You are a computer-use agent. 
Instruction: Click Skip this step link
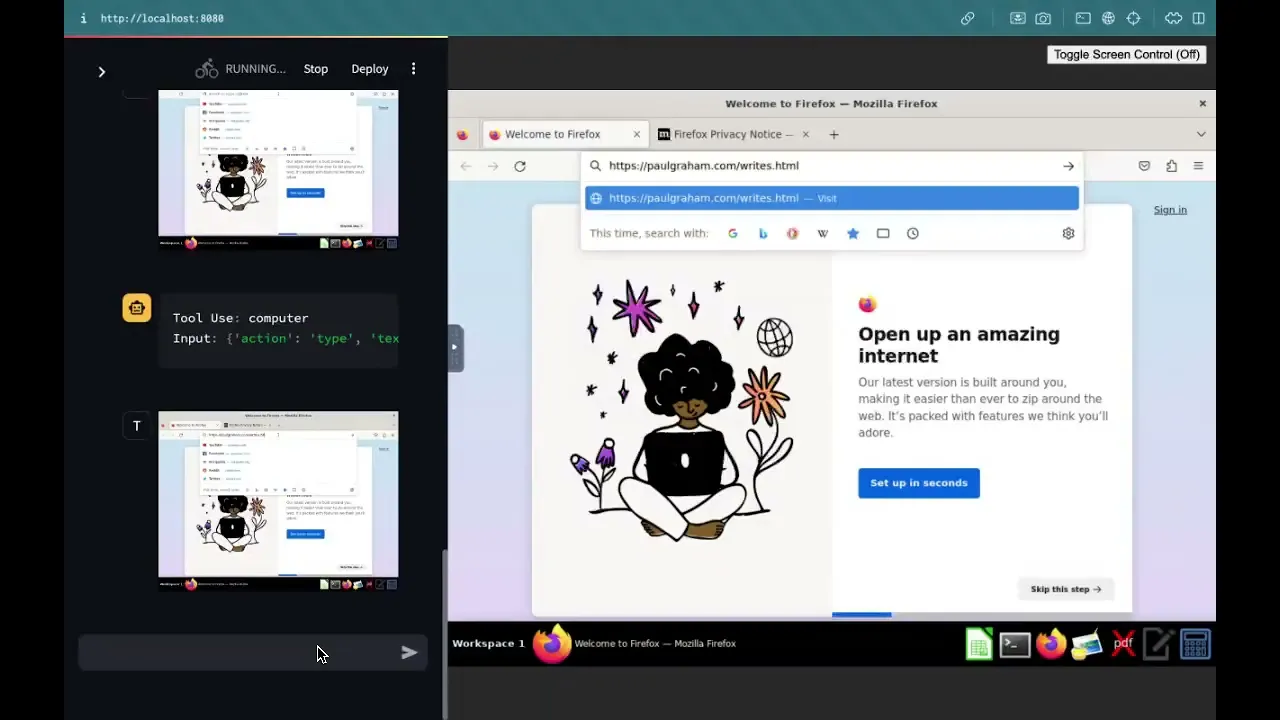point(1066,589)
